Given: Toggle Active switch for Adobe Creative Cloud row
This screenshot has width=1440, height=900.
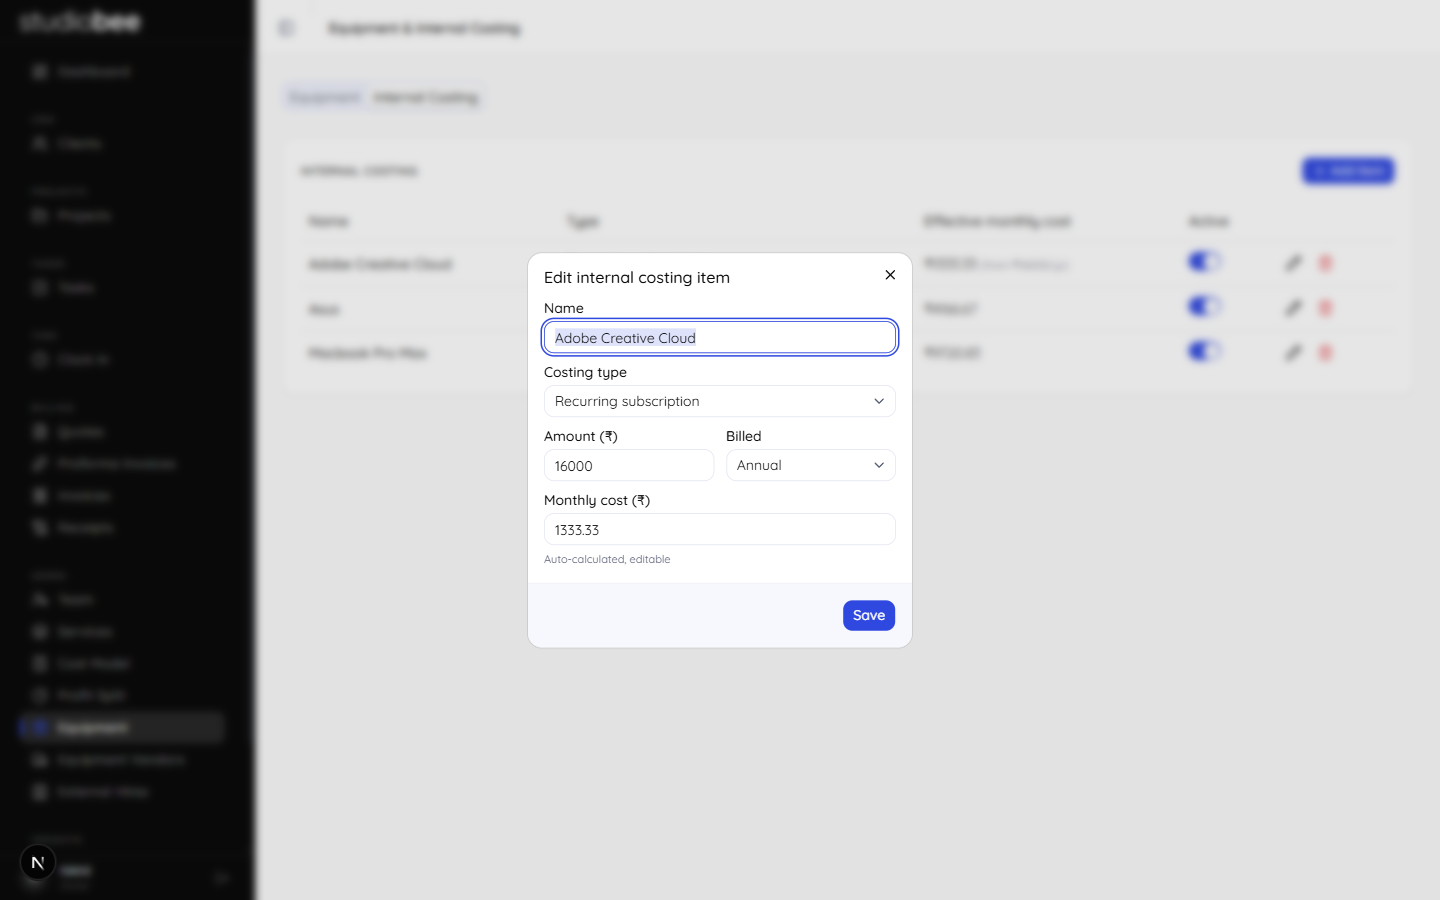Looking at the screenshot, I should click(1204, 262).
